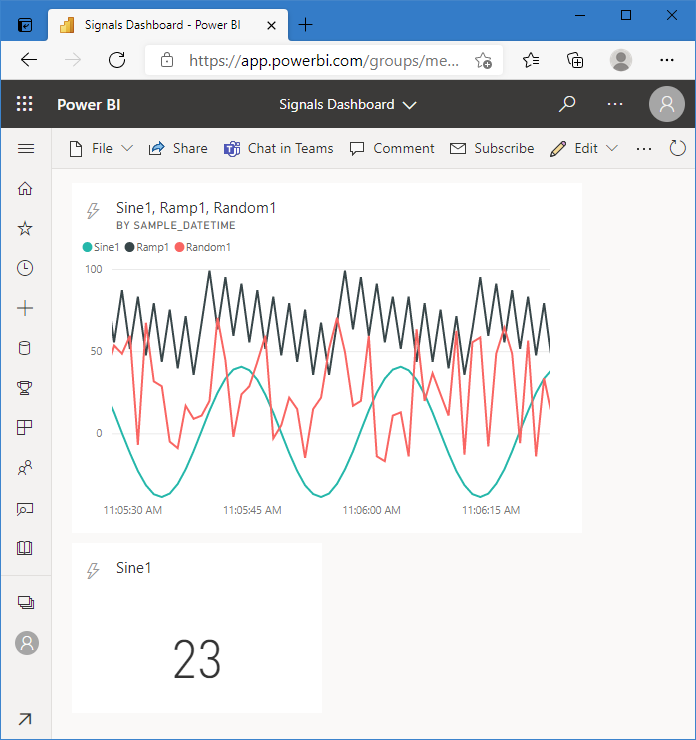
Task: Click the Share button
Action: 178,149
